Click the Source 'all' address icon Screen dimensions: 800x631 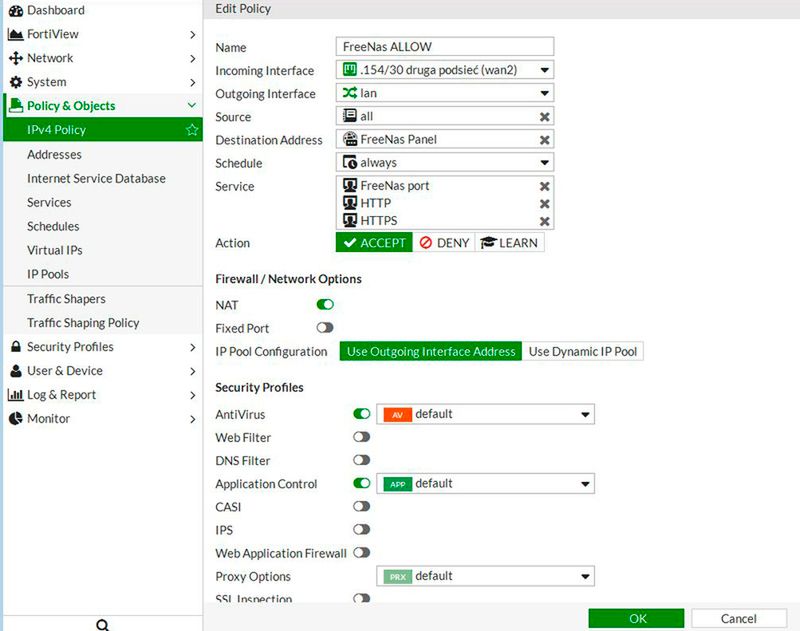pyautogui.click(x=349, y=116)
